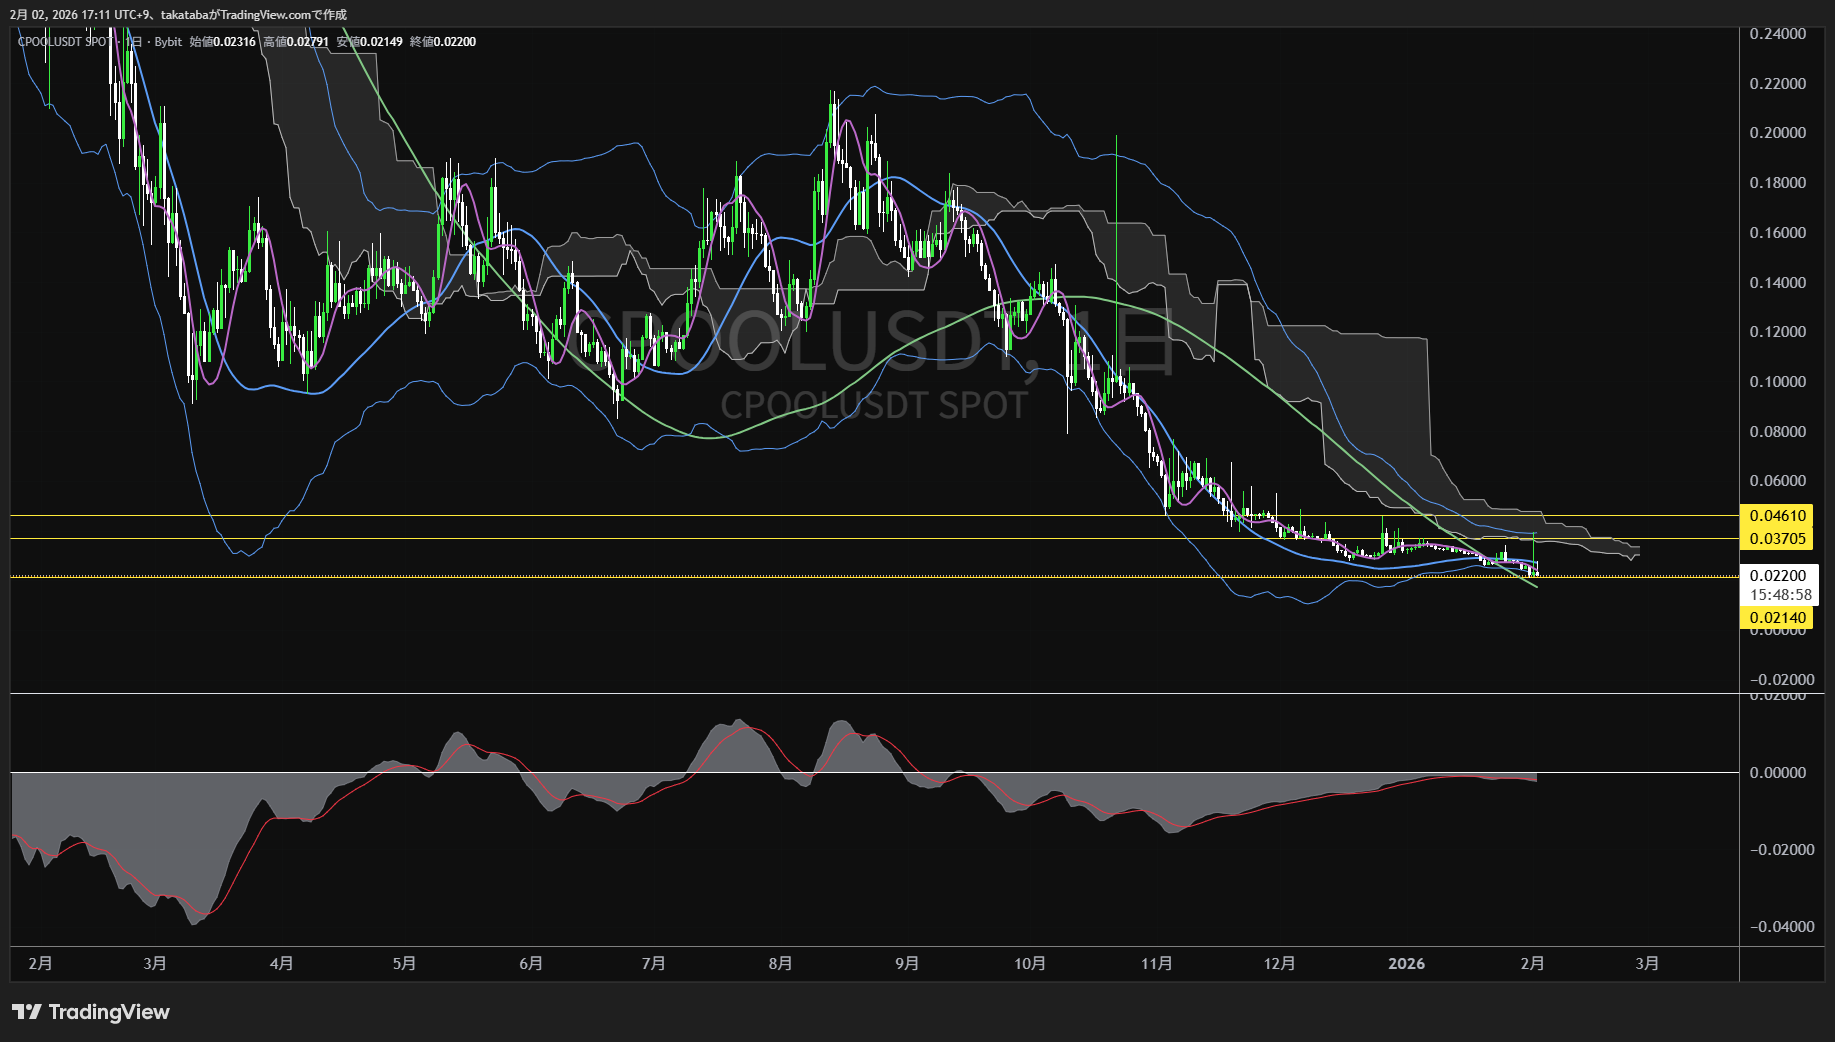Viewport: 1835px width, 1042px height.
Task: Click the TradingView logo icon
Action: tap(27, 1012)
